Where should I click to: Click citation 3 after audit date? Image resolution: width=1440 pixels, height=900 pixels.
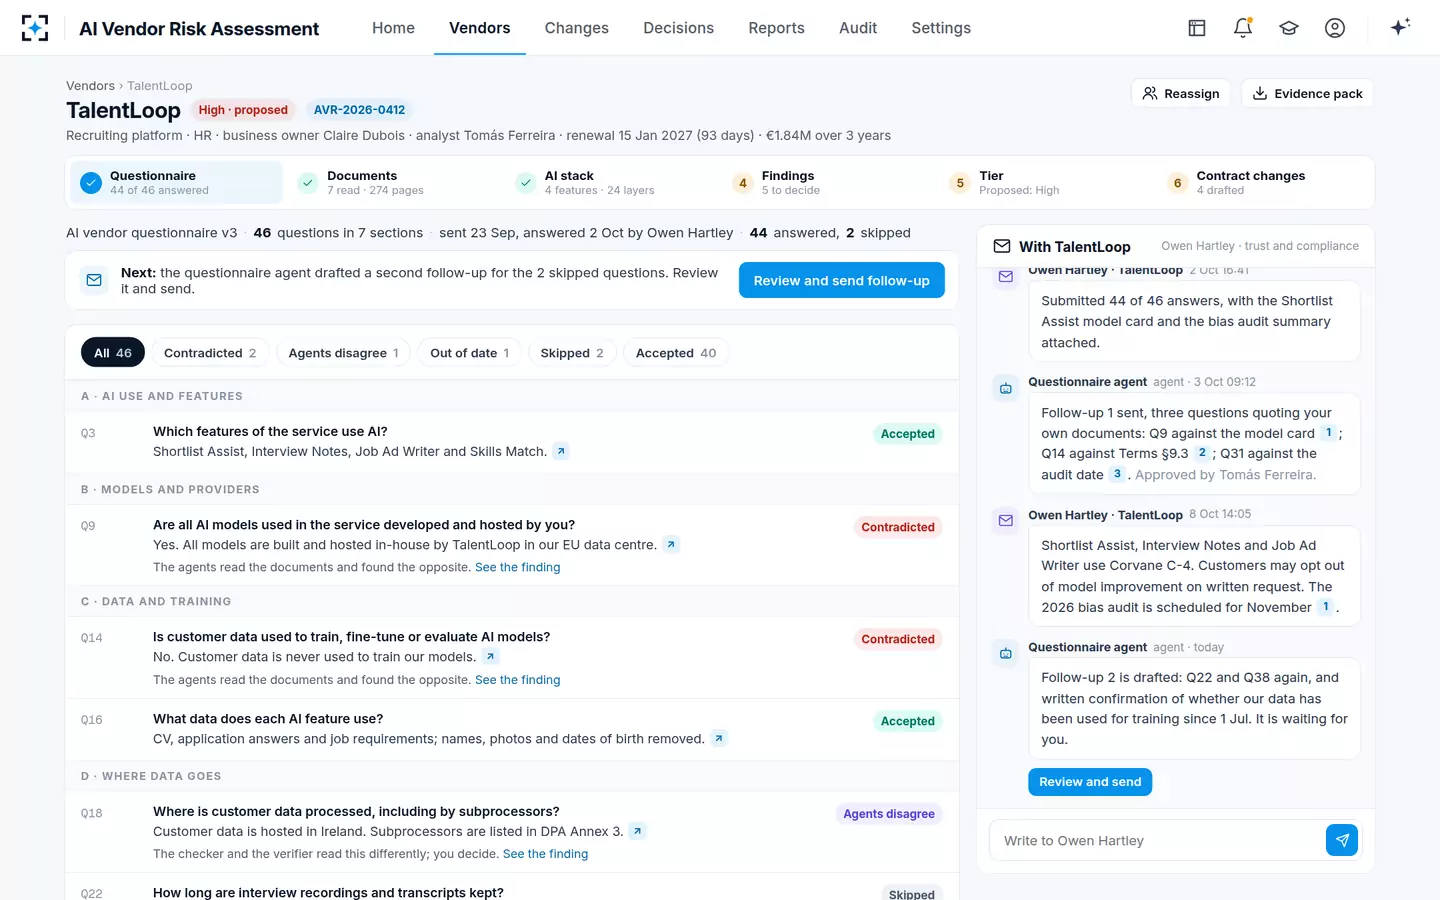tap(1117, 474)
